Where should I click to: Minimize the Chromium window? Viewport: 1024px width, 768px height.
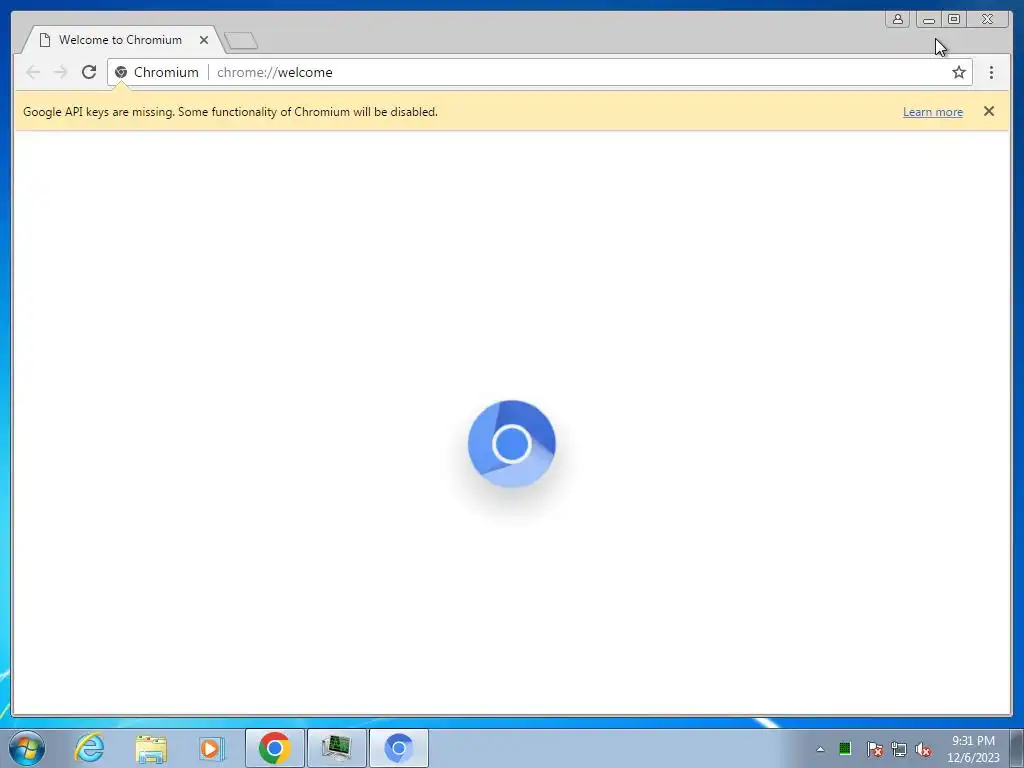pyautogui.click(x=928, y=20)
